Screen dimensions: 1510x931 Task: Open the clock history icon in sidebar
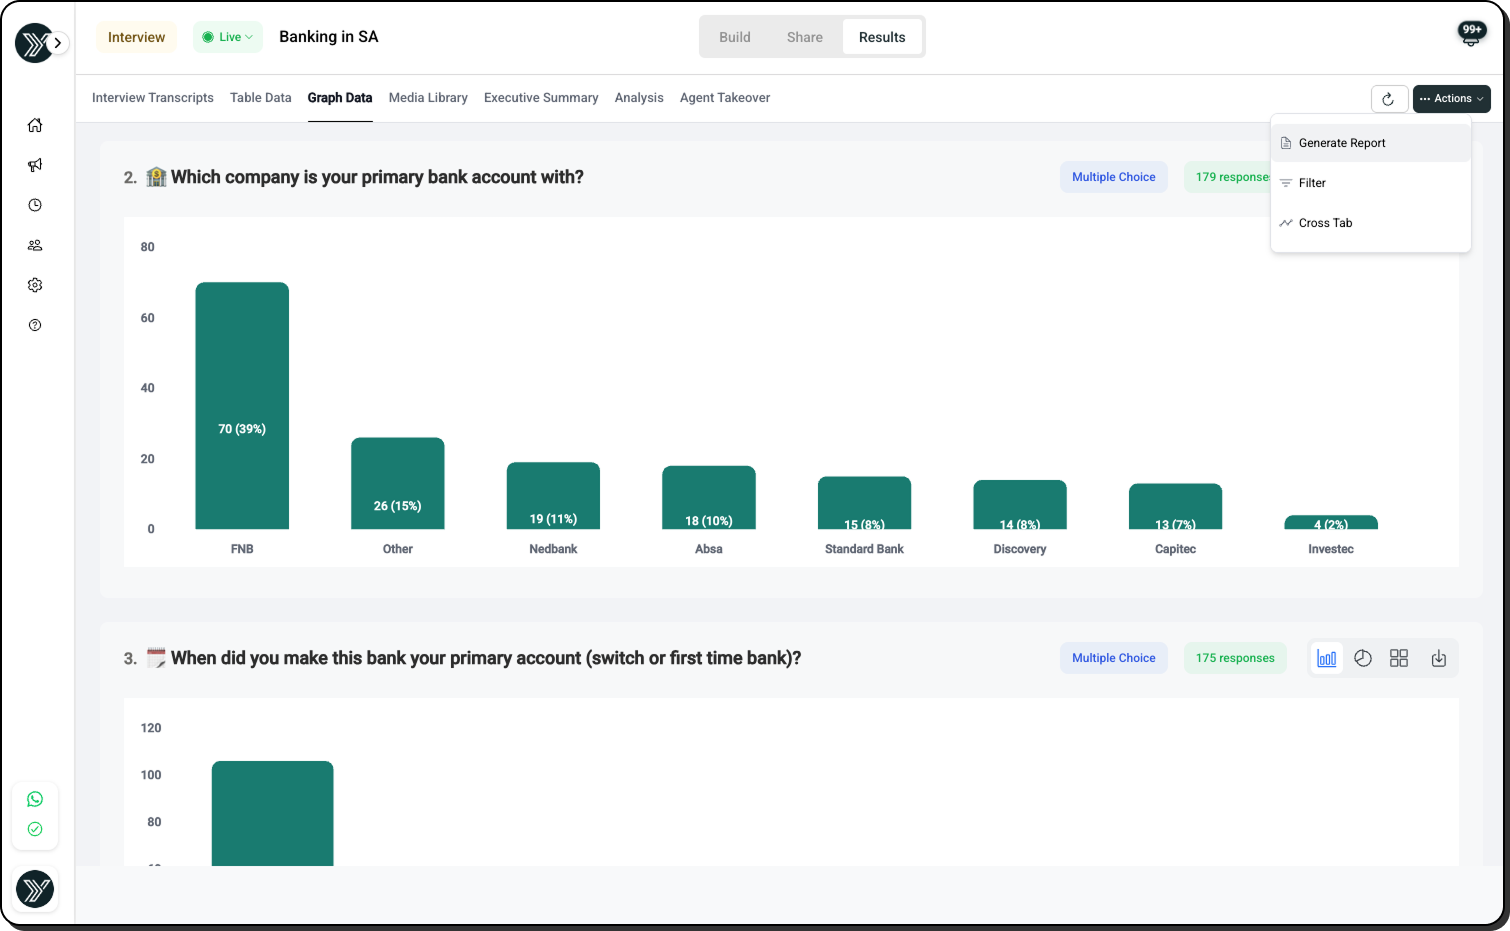point(35,205)
